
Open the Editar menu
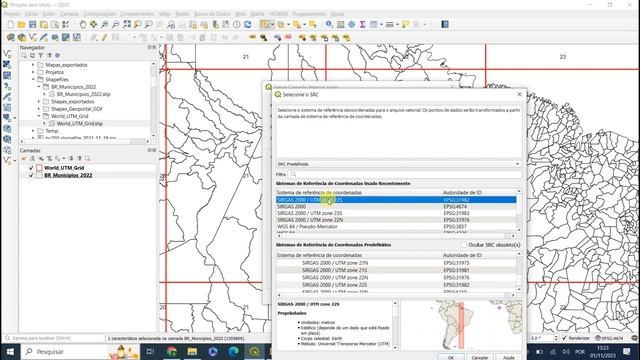click(31, 14)
